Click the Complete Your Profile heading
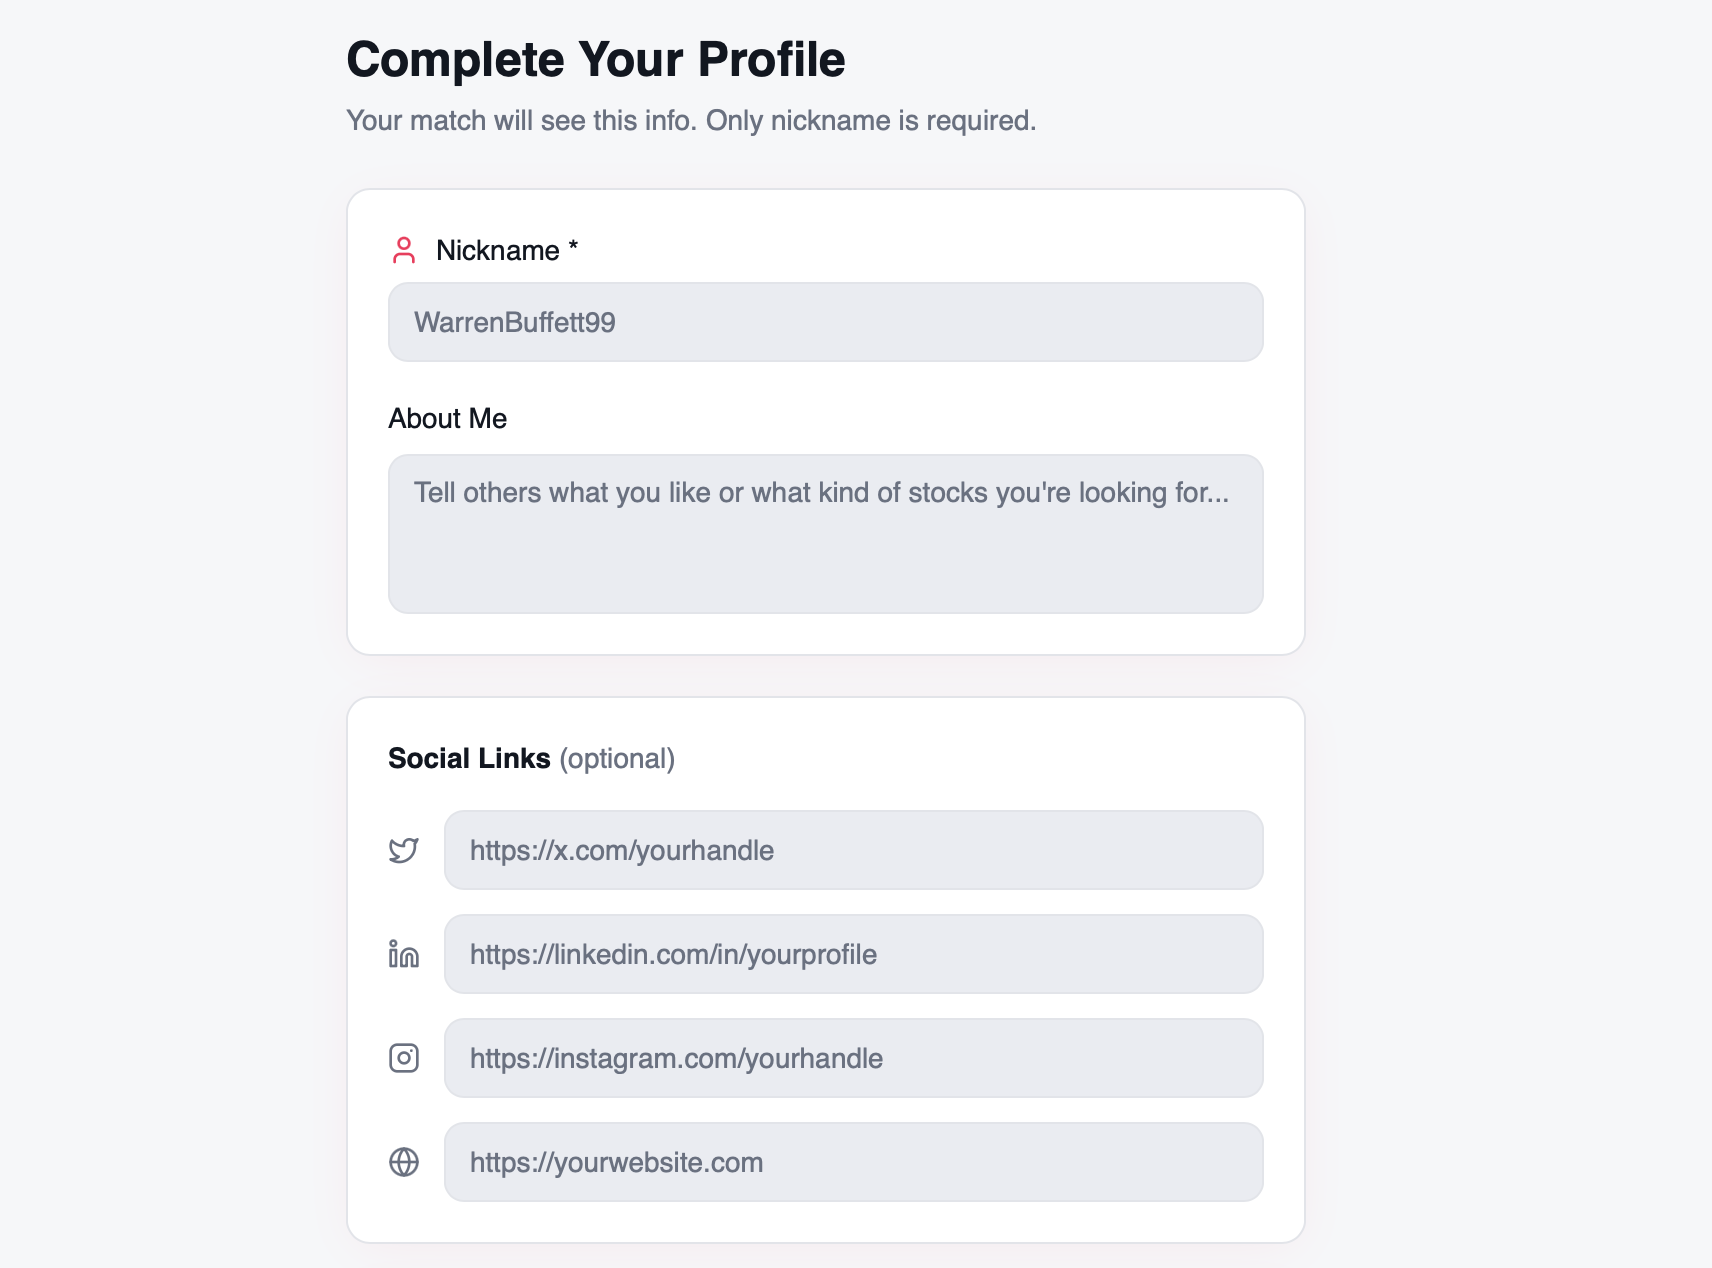 [596, 59]
